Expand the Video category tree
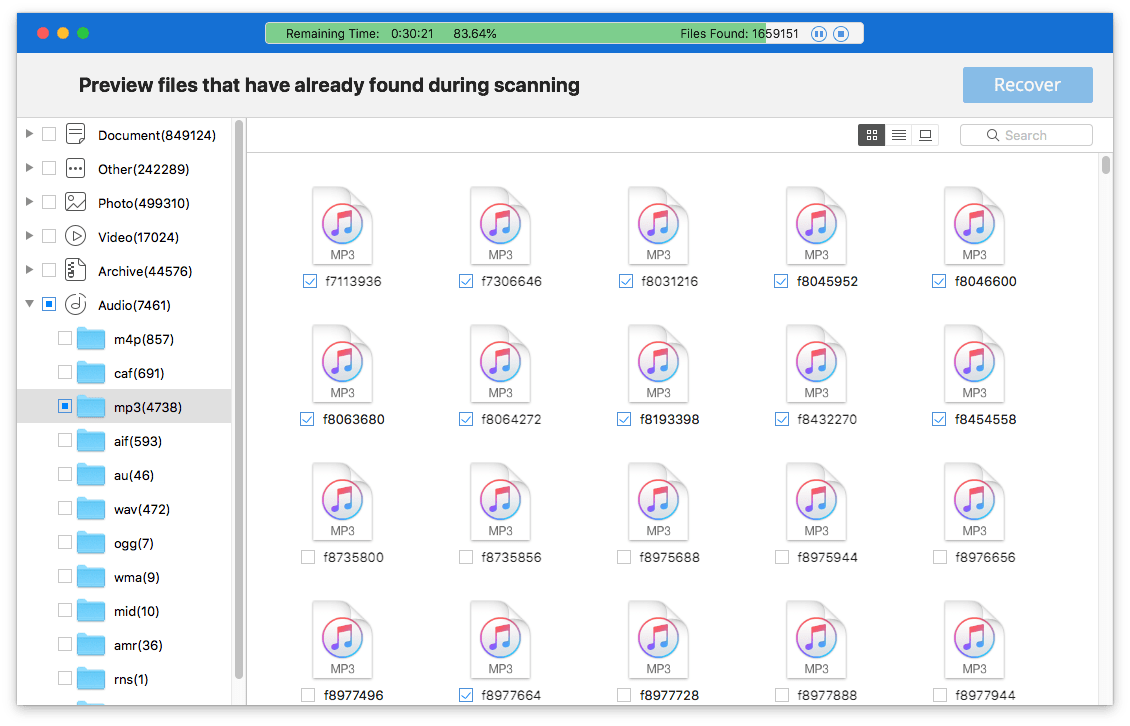Image resolution: width=1130 pixels, height=726 pixels. pyautogui.click(x=30, y=235)
